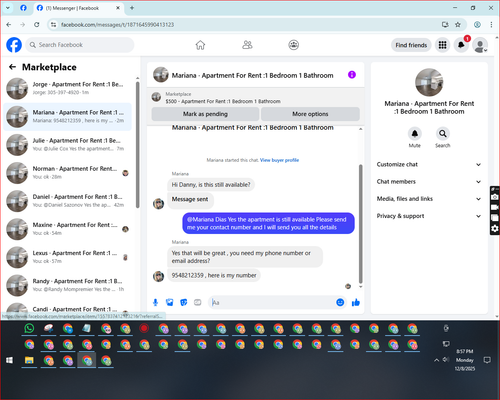
Task: Open Randy apartment conversation
Action: 68,285
